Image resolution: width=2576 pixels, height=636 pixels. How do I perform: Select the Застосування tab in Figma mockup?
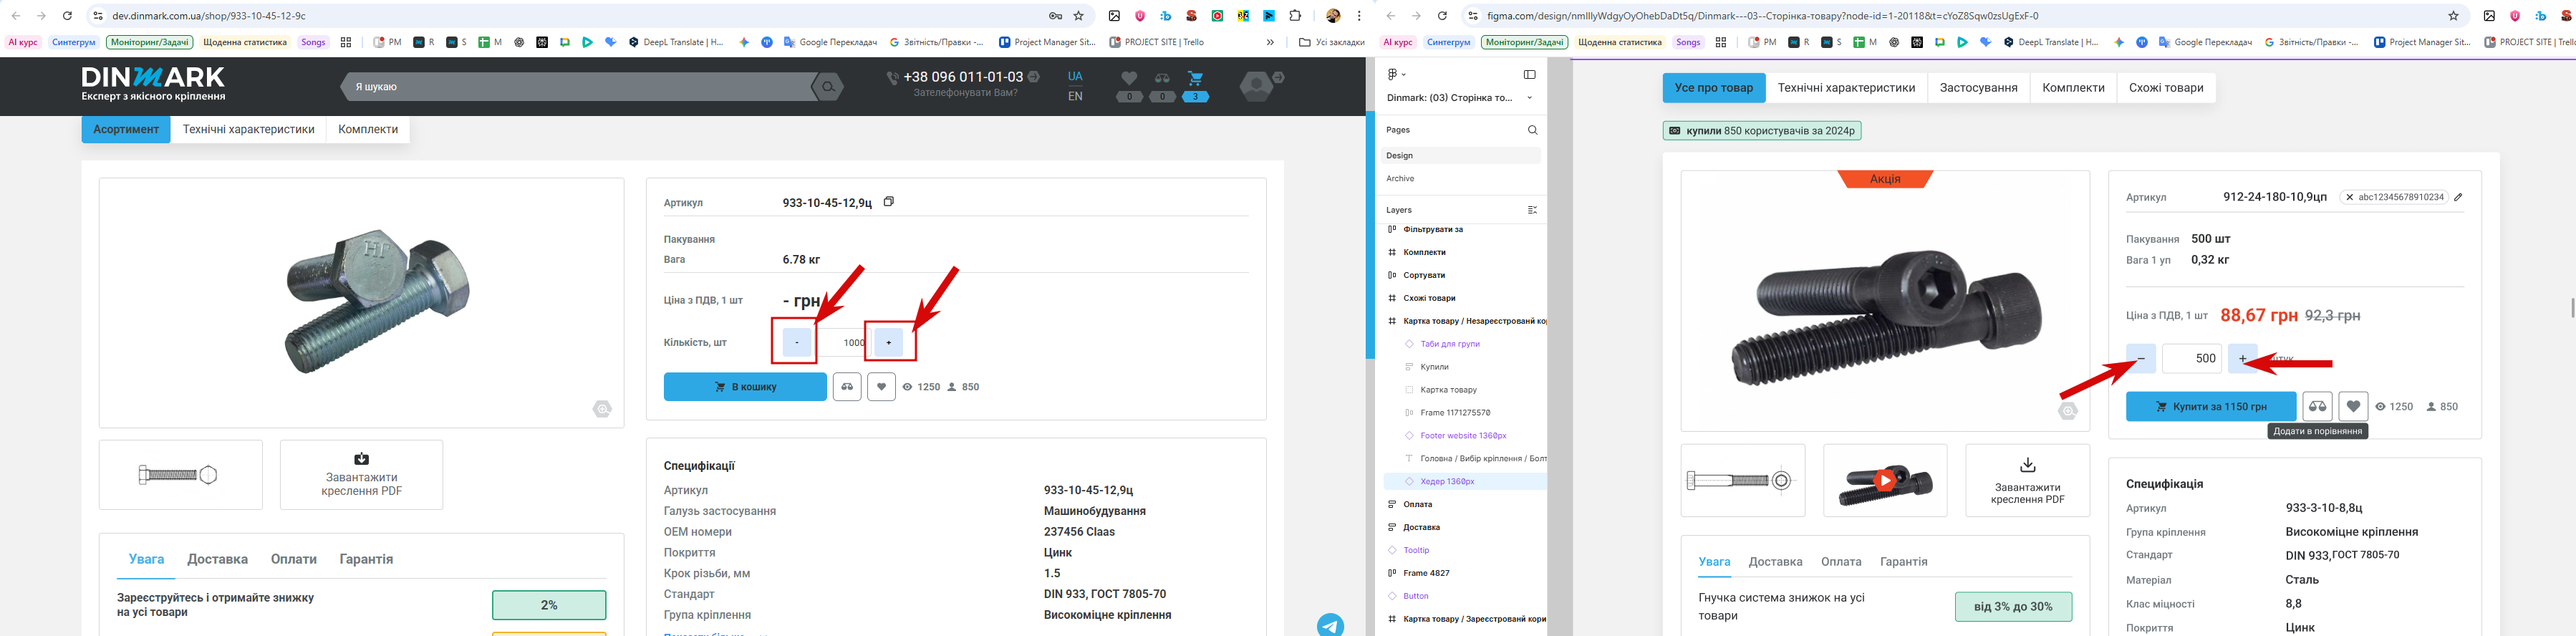(x=1978, y=88)
